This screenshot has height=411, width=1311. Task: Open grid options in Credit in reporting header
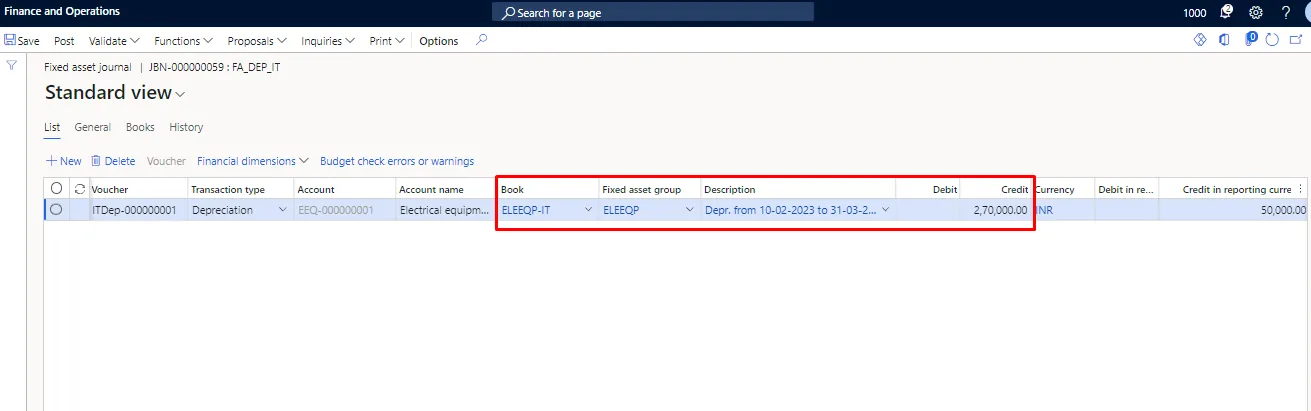click(1300, 189)
